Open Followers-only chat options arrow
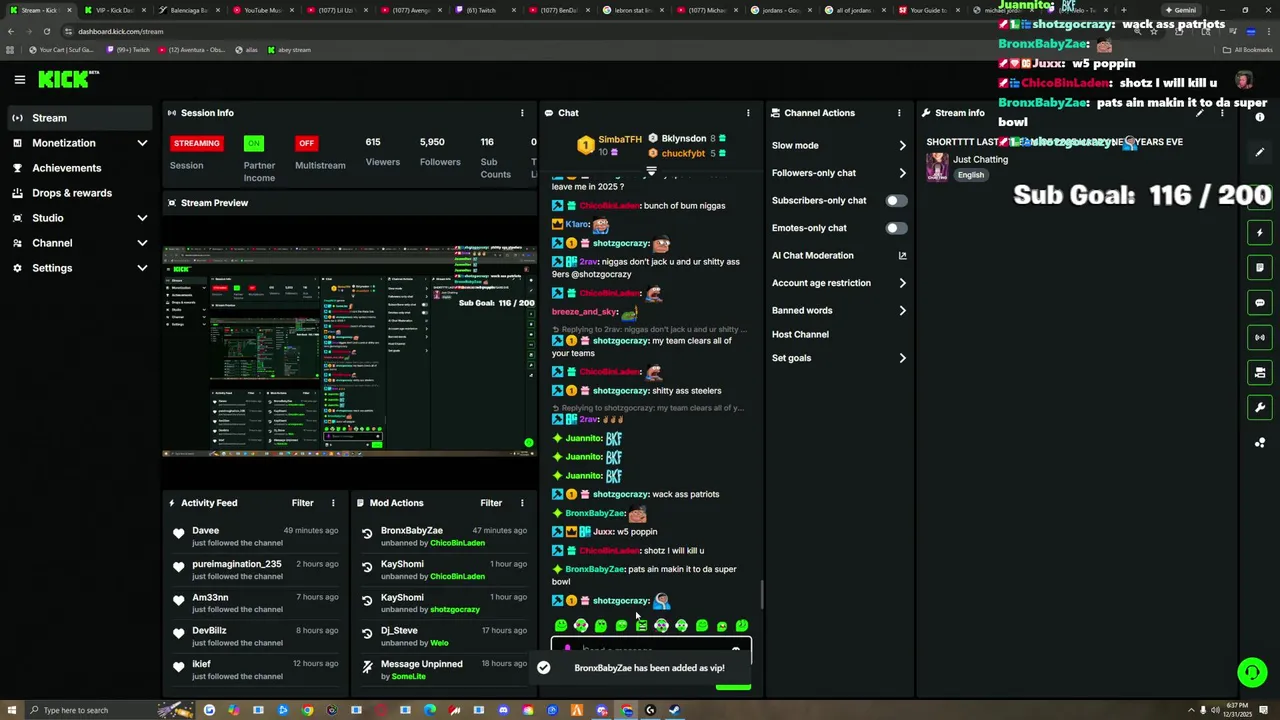1280x720 pixels. tap(902, 173)
